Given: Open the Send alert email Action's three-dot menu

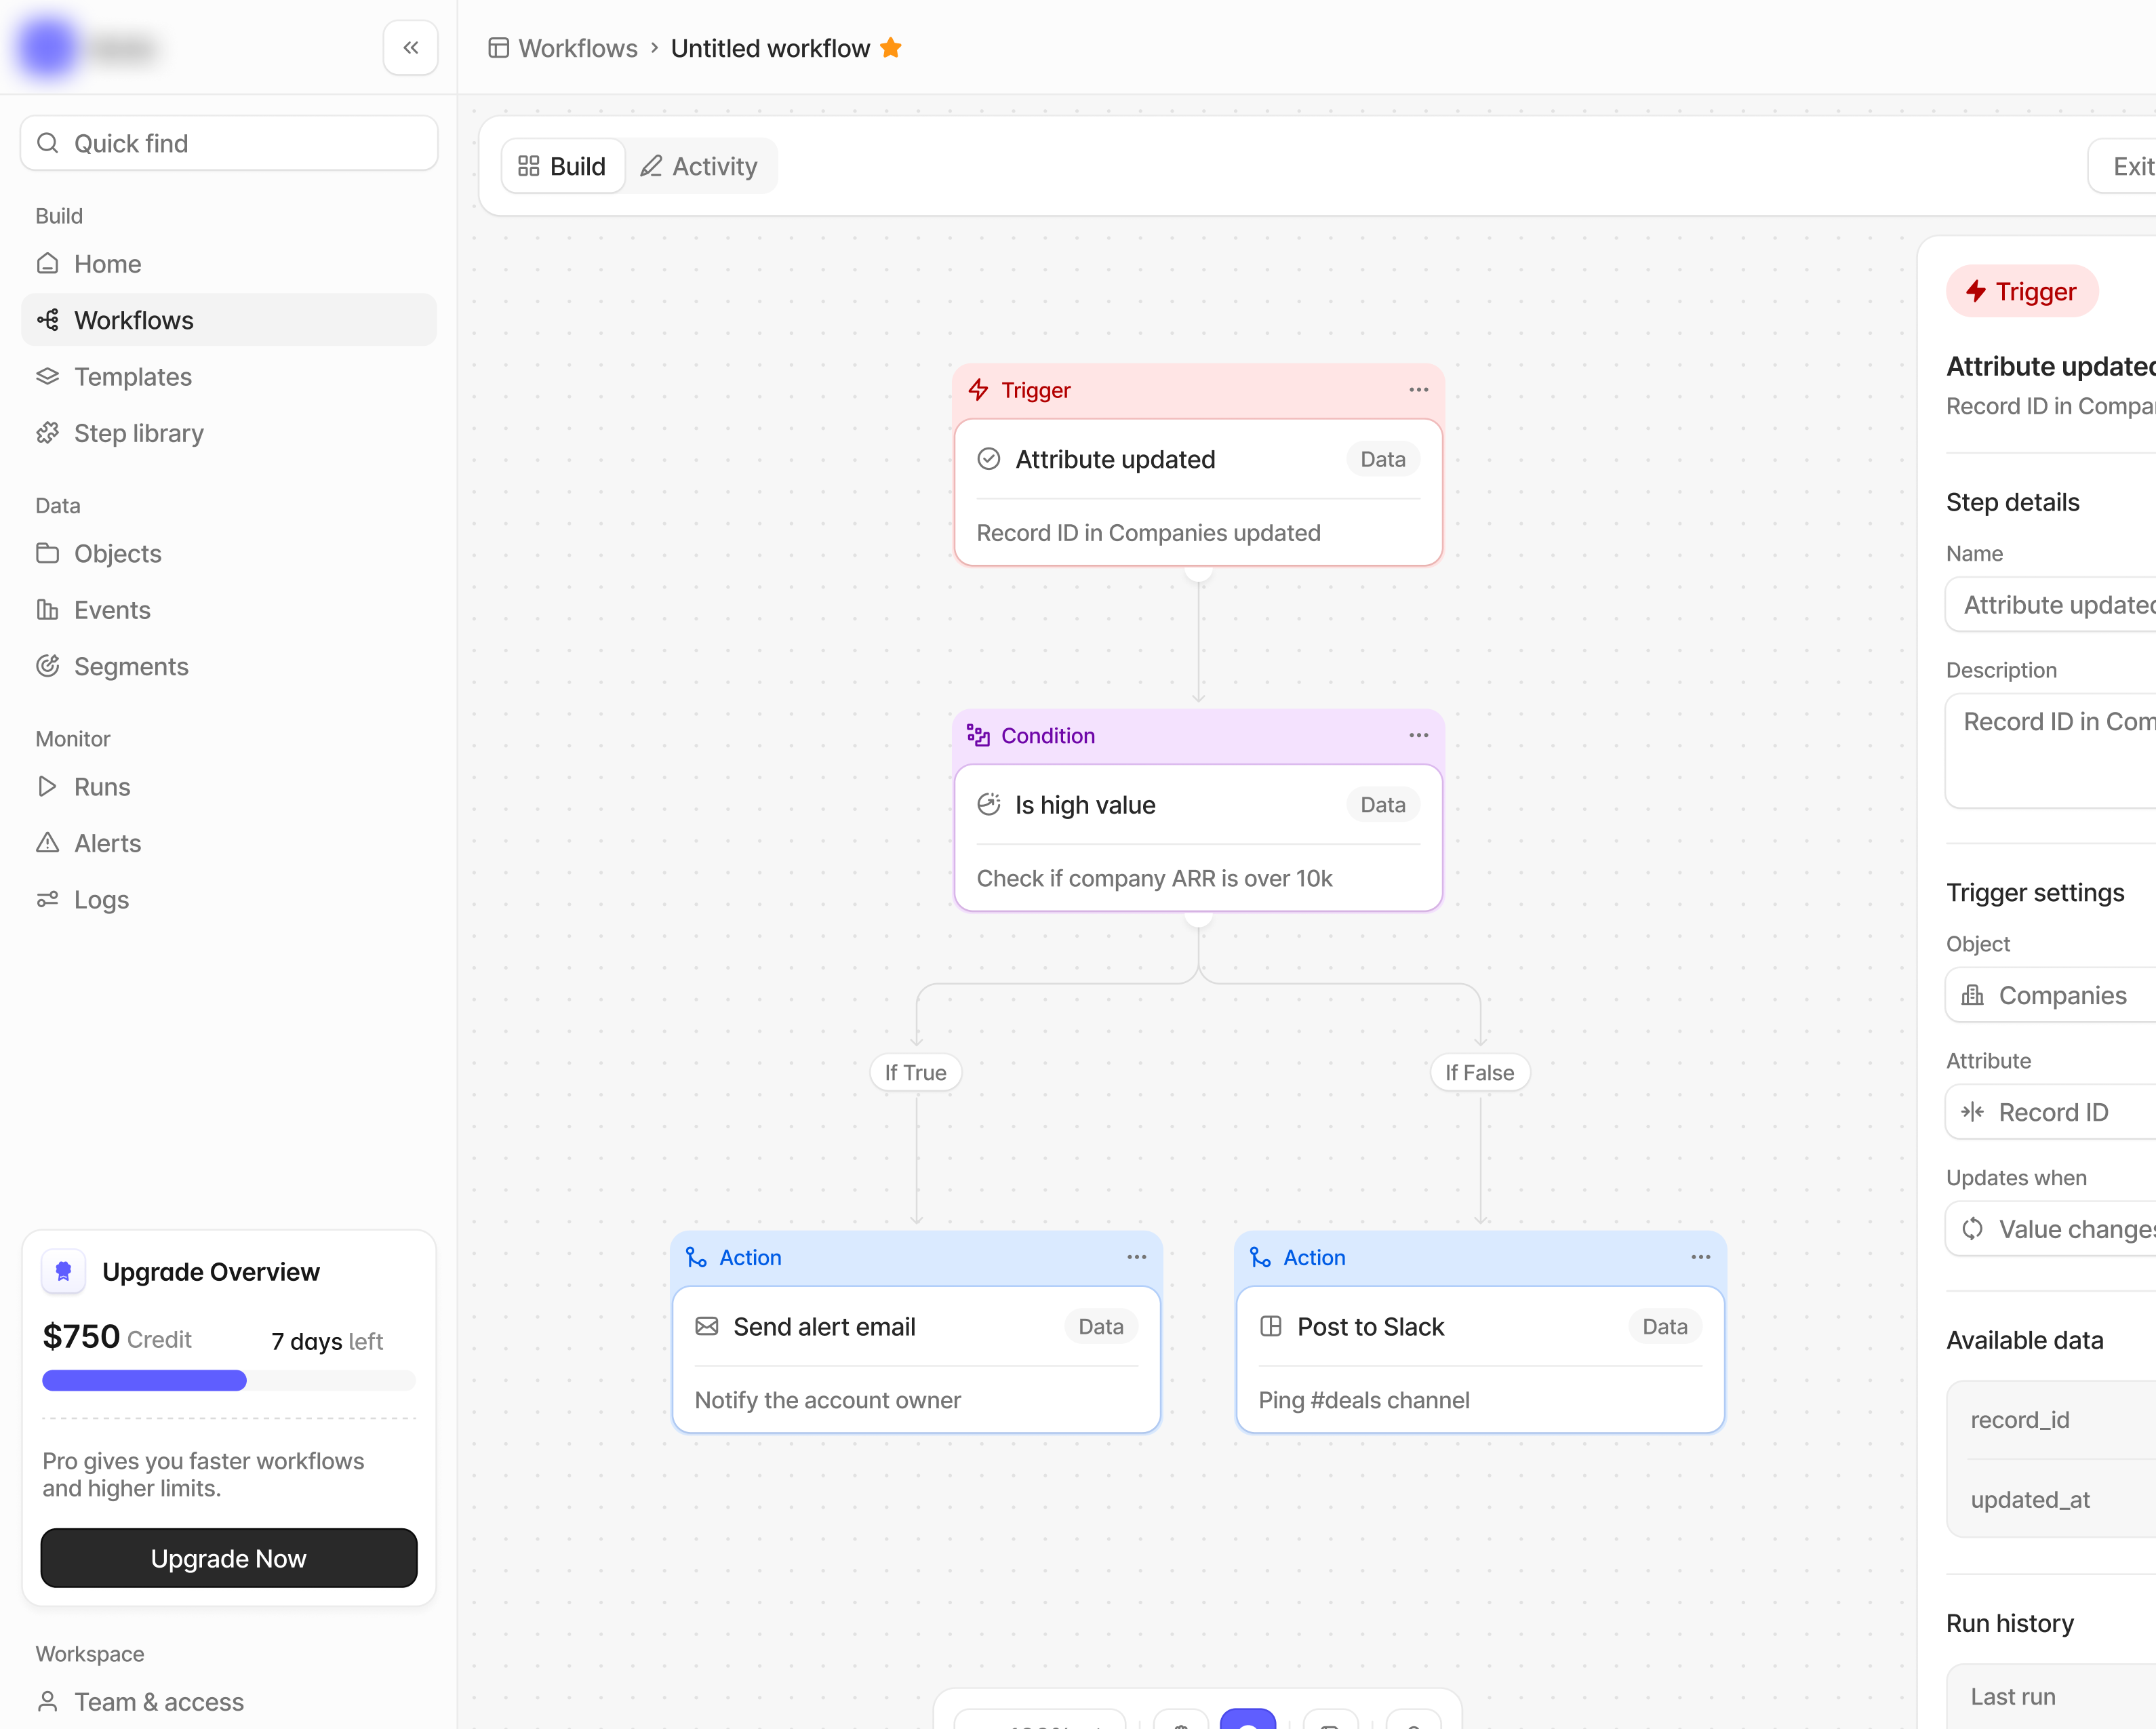Looking at the screenshot, I should click(1136, 1257).
